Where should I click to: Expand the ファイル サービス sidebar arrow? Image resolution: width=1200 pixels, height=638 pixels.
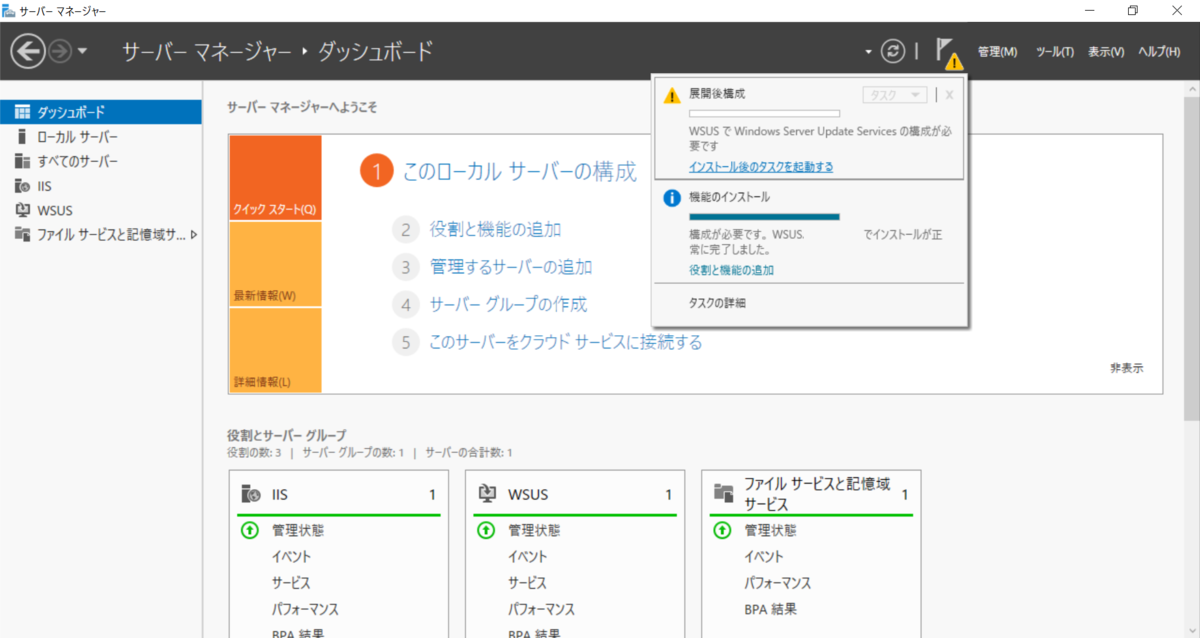(194, 235)
